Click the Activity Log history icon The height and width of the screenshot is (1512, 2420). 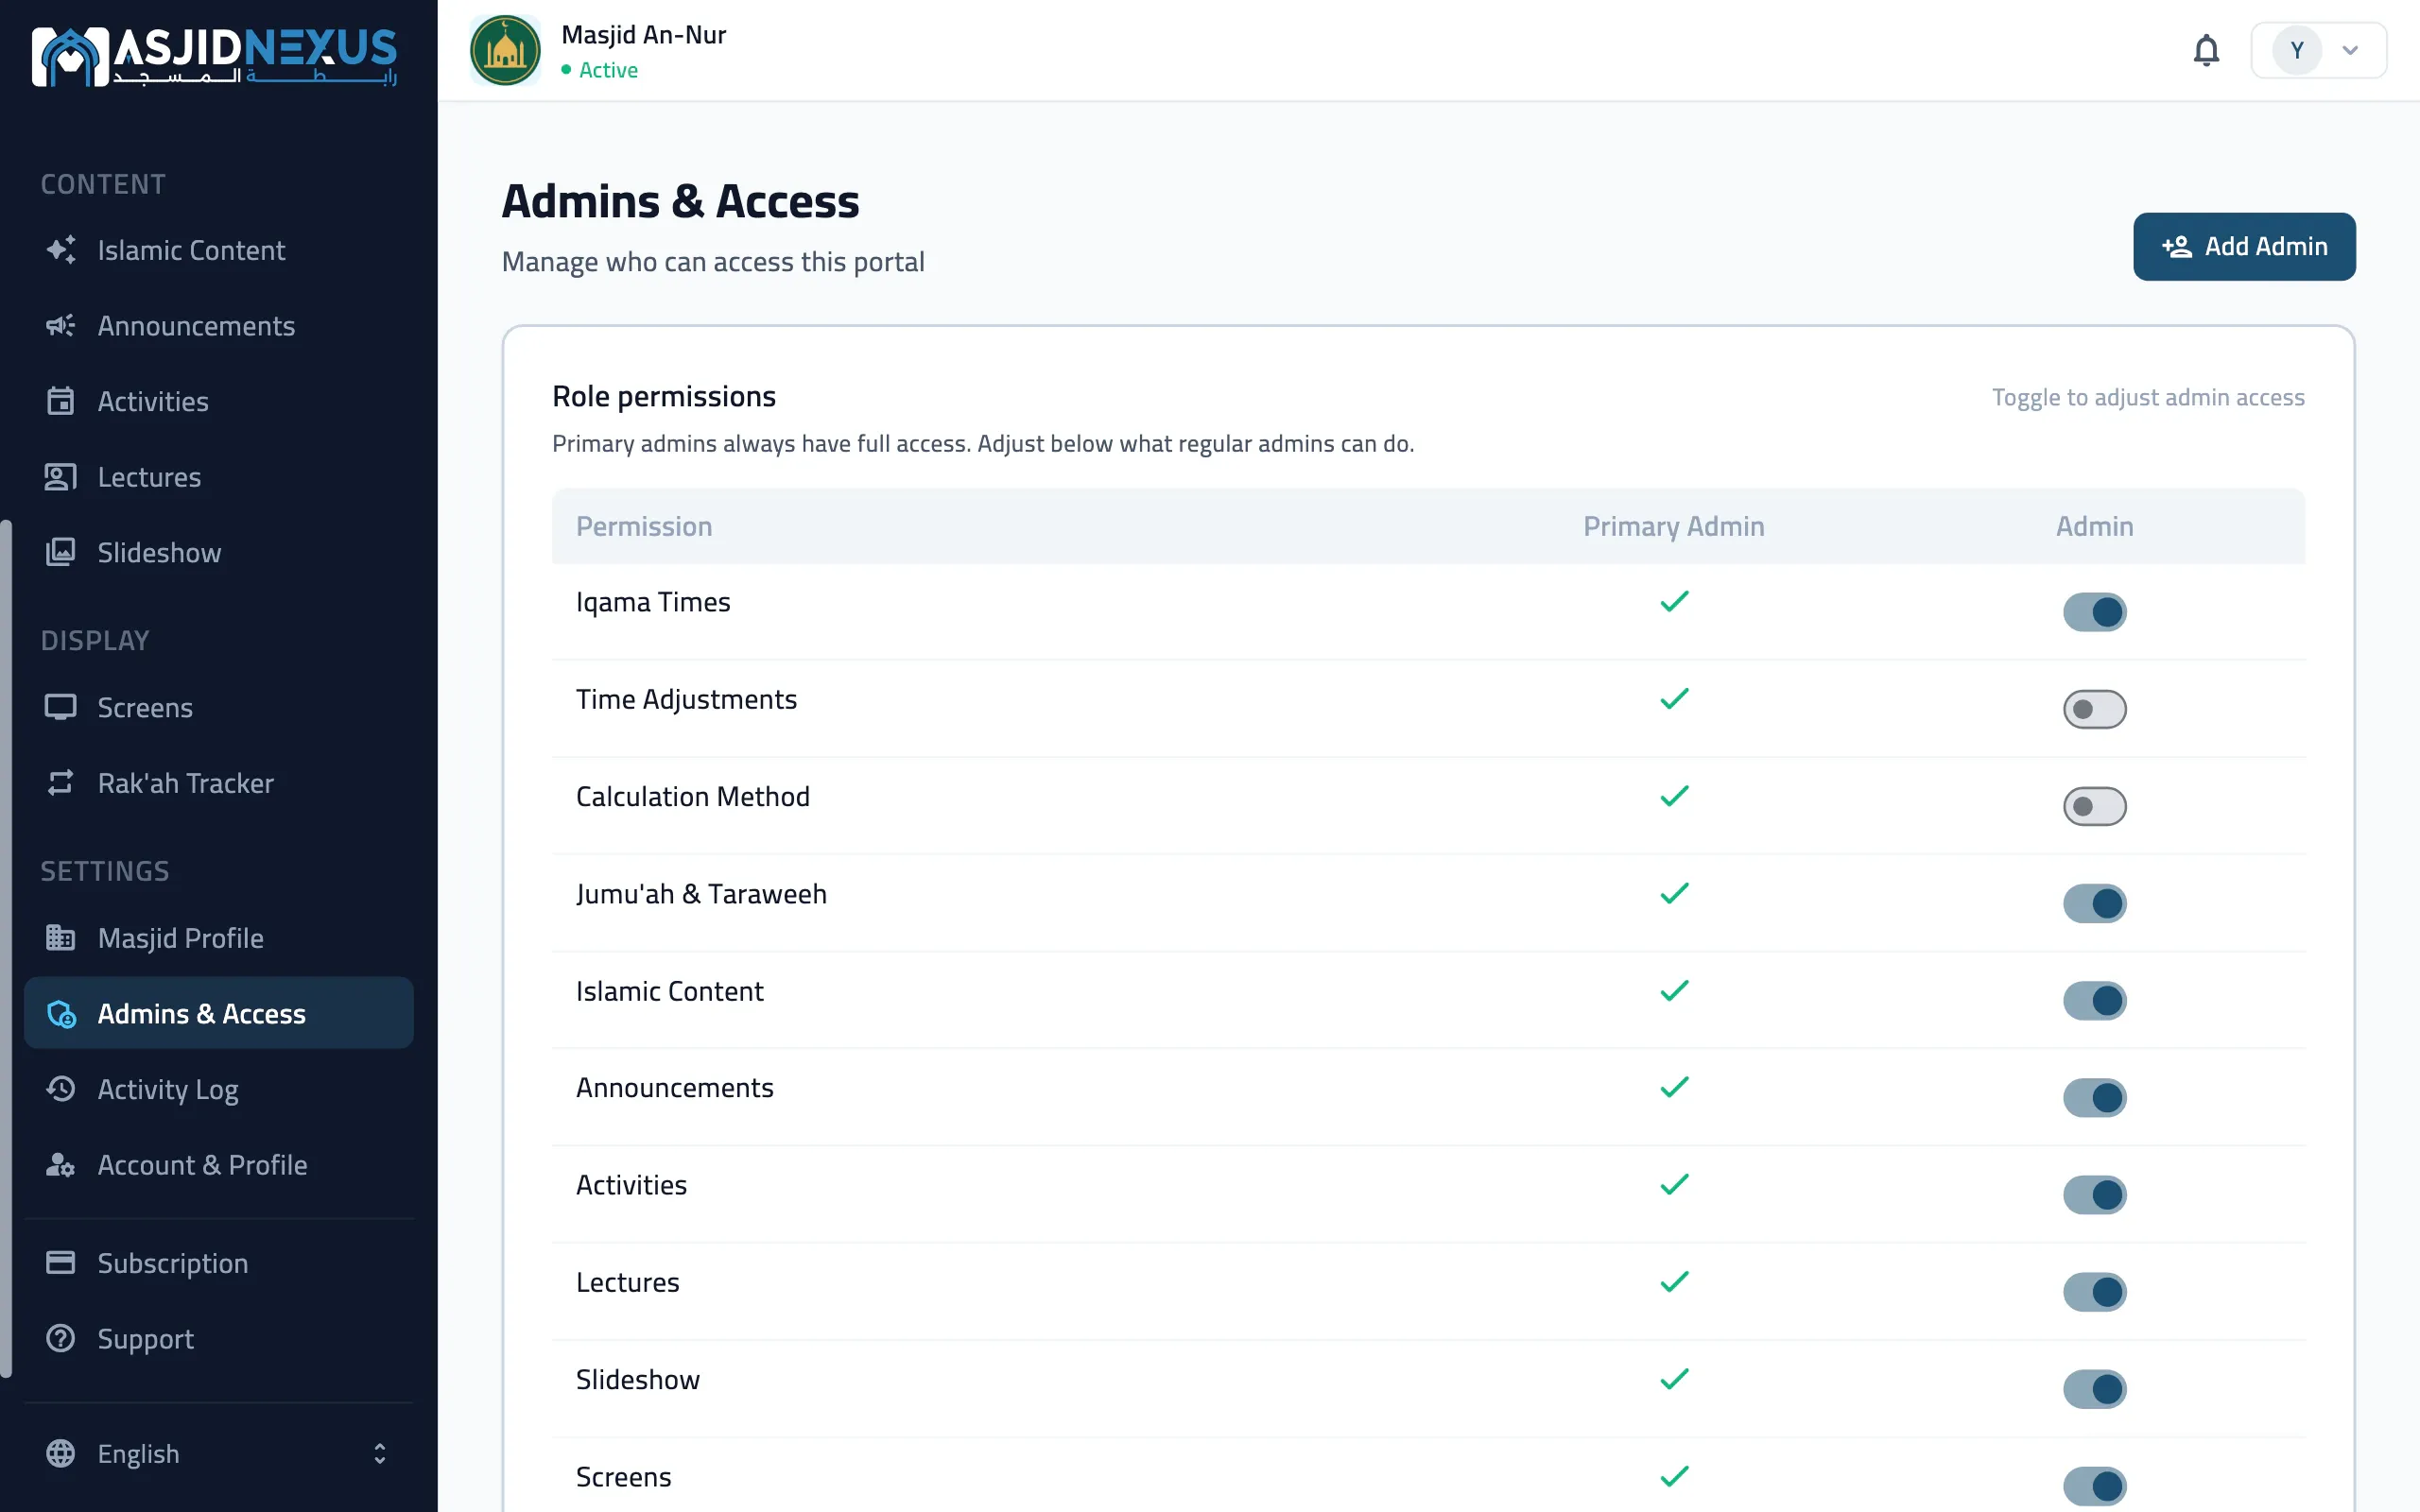click(x=60, y=1089)
